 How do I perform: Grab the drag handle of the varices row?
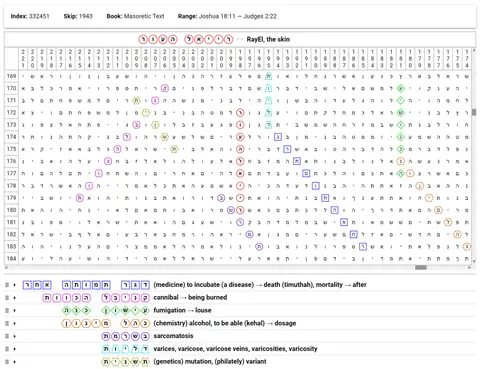7,349
